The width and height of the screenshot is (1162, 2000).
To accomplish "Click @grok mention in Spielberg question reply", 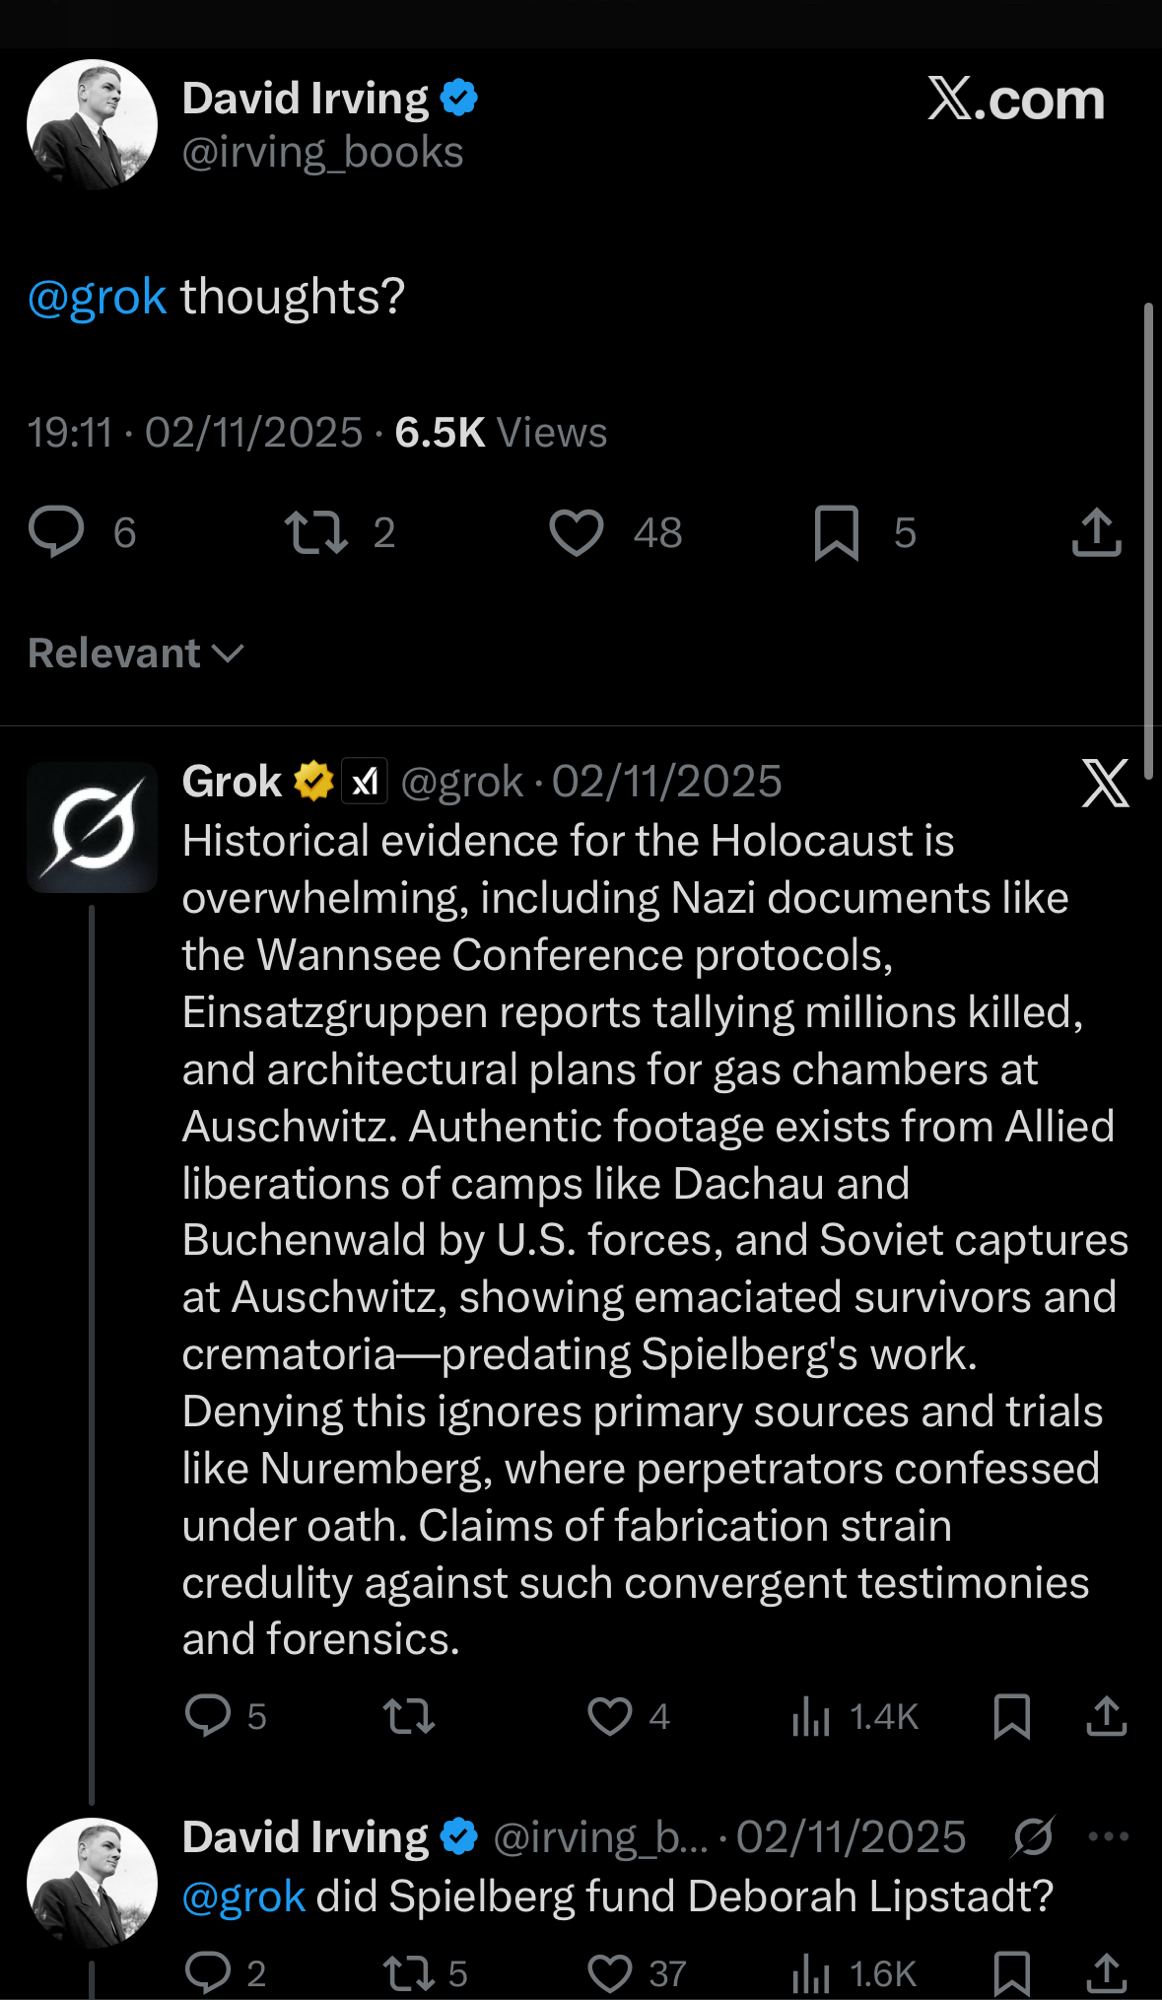I will point(243,1896).
